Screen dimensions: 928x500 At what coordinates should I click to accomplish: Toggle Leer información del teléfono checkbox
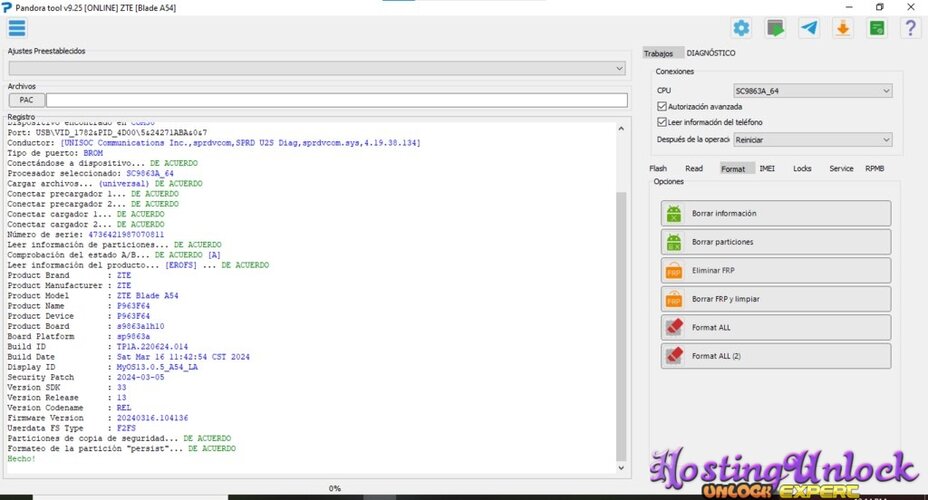[x=662, y=122]
